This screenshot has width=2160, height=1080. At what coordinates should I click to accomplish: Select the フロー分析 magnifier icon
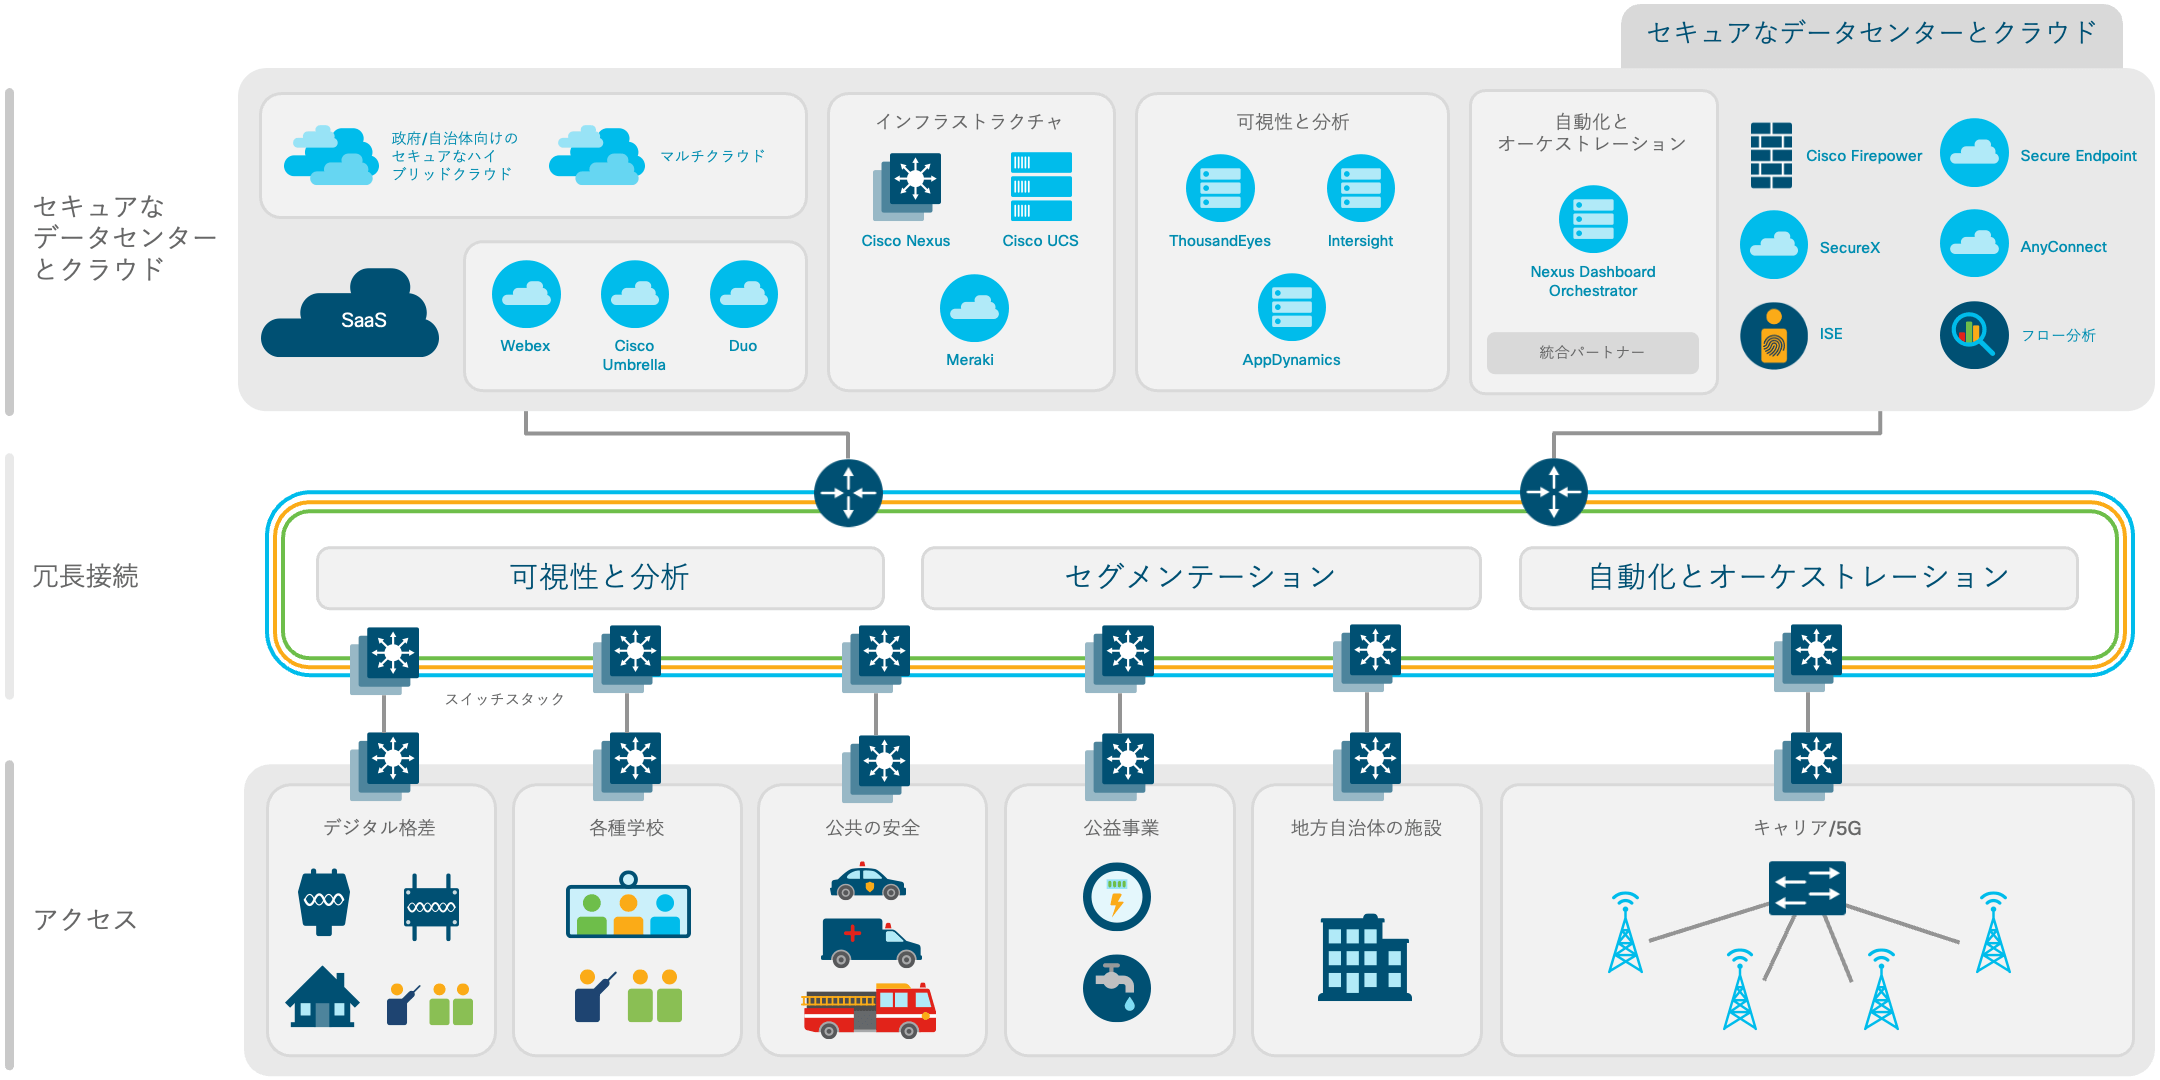pyautogui.click(x=1974, y=335)
